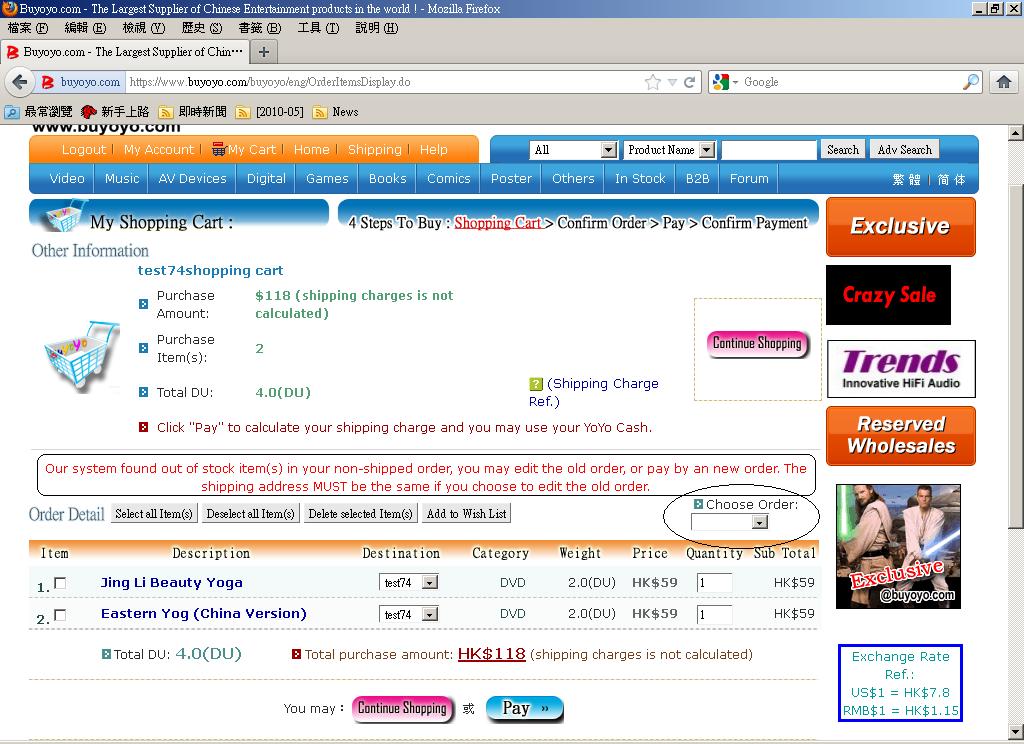Image resolution: width=1024 pixels, height=744 pixels.
Task: Open the 工具 (T) menu
Action: point(318,28)
